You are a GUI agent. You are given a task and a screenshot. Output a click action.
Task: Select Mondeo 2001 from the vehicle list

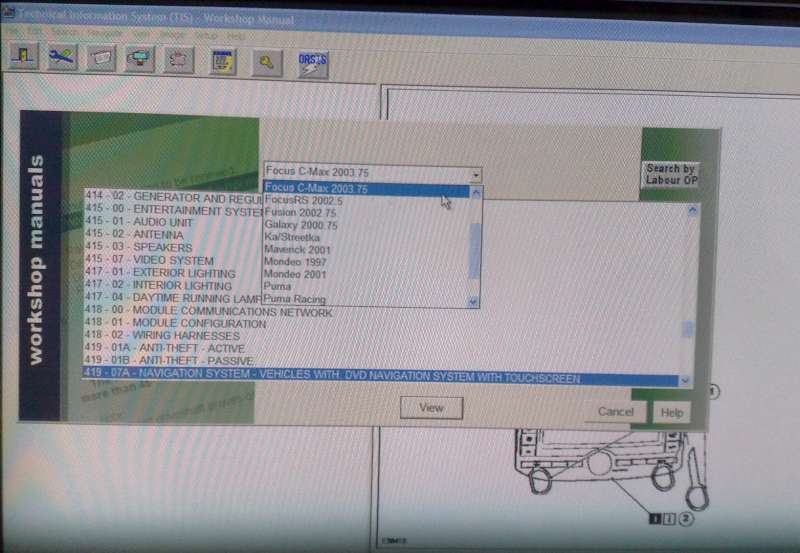tap(296, 275)
